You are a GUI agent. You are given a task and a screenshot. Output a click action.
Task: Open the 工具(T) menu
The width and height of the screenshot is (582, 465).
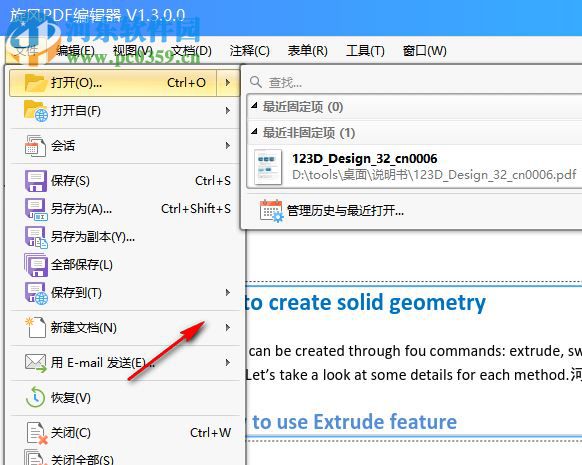(365, 50)
